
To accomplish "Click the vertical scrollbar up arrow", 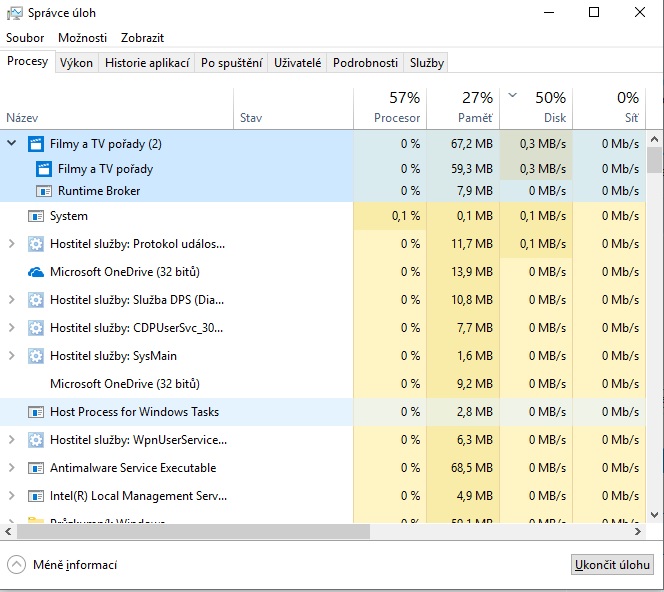I will (x=655, y=139).
